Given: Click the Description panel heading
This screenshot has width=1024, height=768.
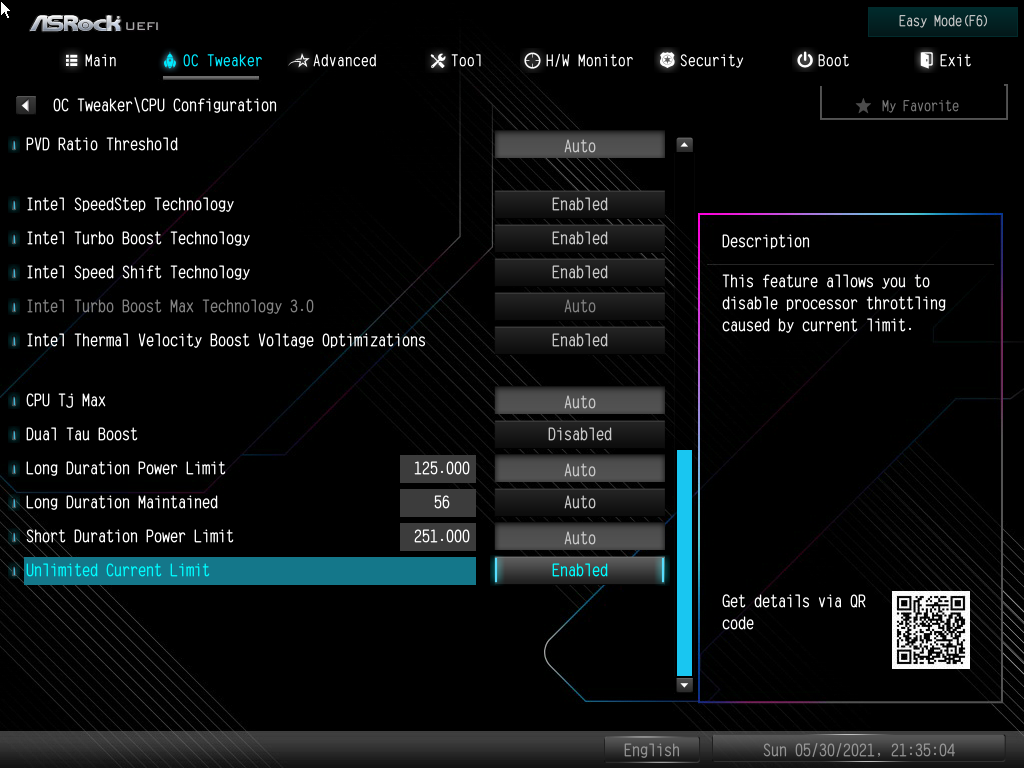Looking at the screenshot, I should click(765, 242).
